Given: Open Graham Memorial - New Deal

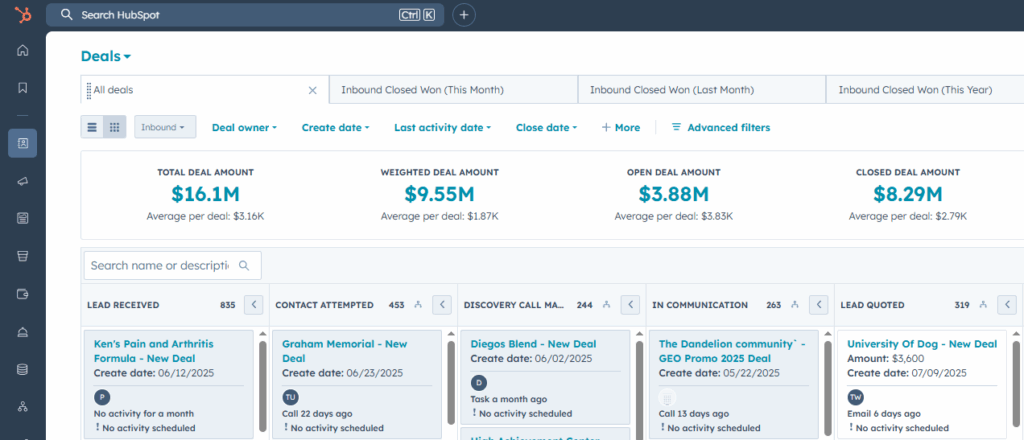Looking at the screenshot, I should [x=344, y=351].
